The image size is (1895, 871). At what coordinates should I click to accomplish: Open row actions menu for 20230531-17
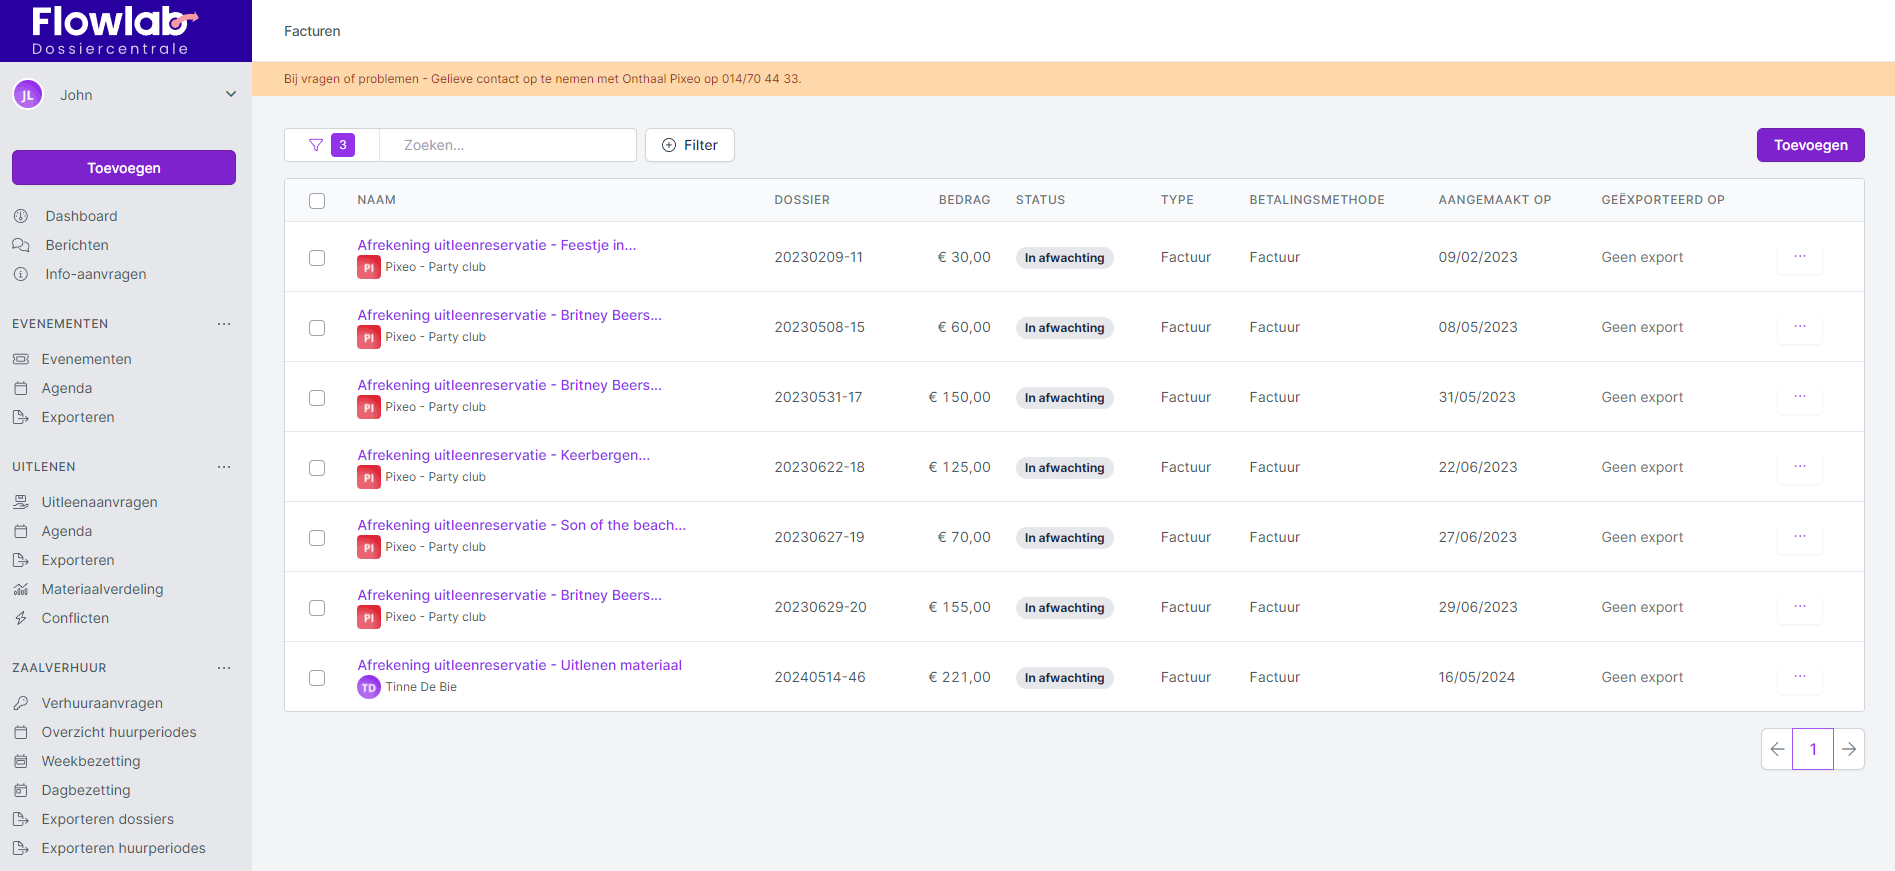[1799, 397]
